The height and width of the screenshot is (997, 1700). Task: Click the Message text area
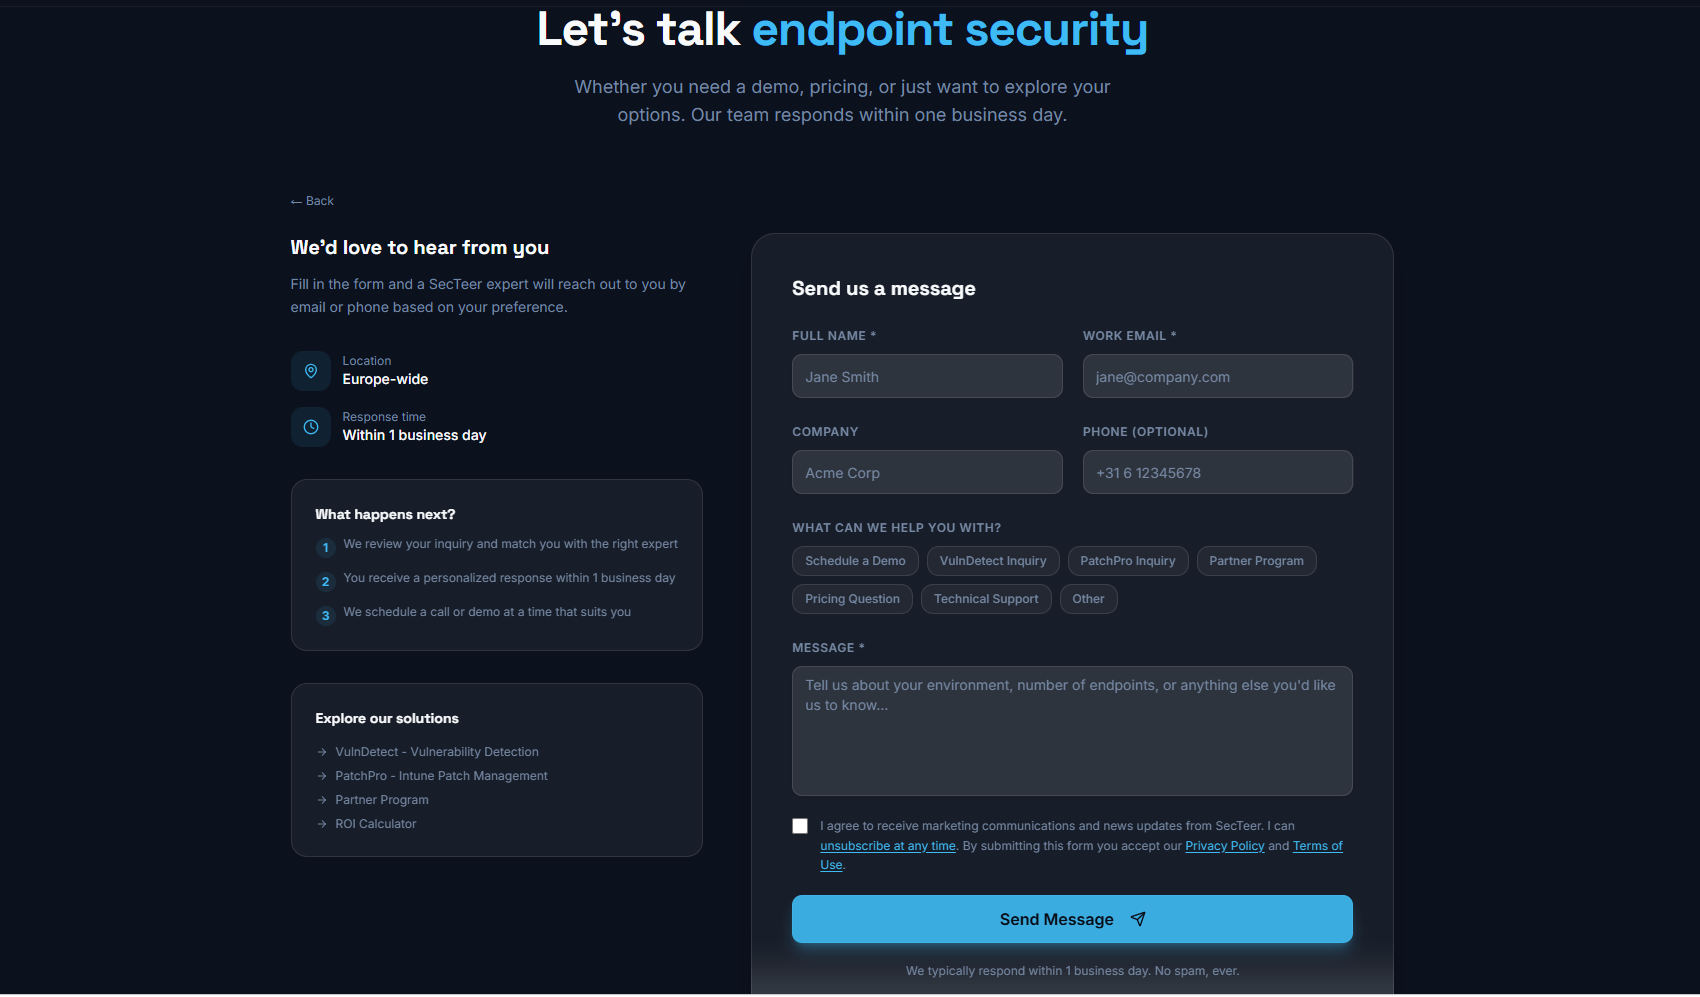pyautogui.click(x=1072, y=731)
